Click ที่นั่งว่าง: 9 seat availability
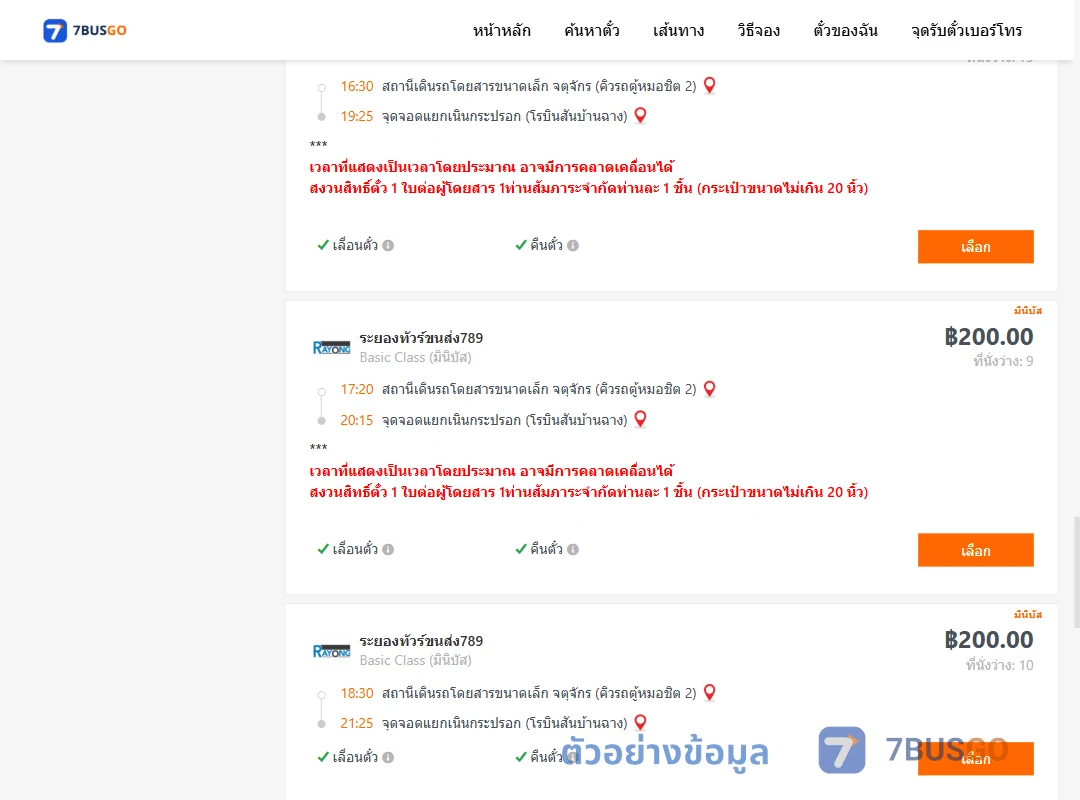1080x800 pixels. click(1003, 361)
